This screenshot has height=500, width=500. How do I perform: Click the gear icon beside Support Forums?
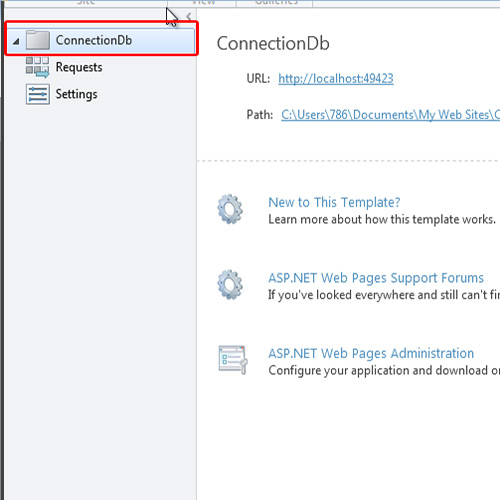[x=230, y=284]
